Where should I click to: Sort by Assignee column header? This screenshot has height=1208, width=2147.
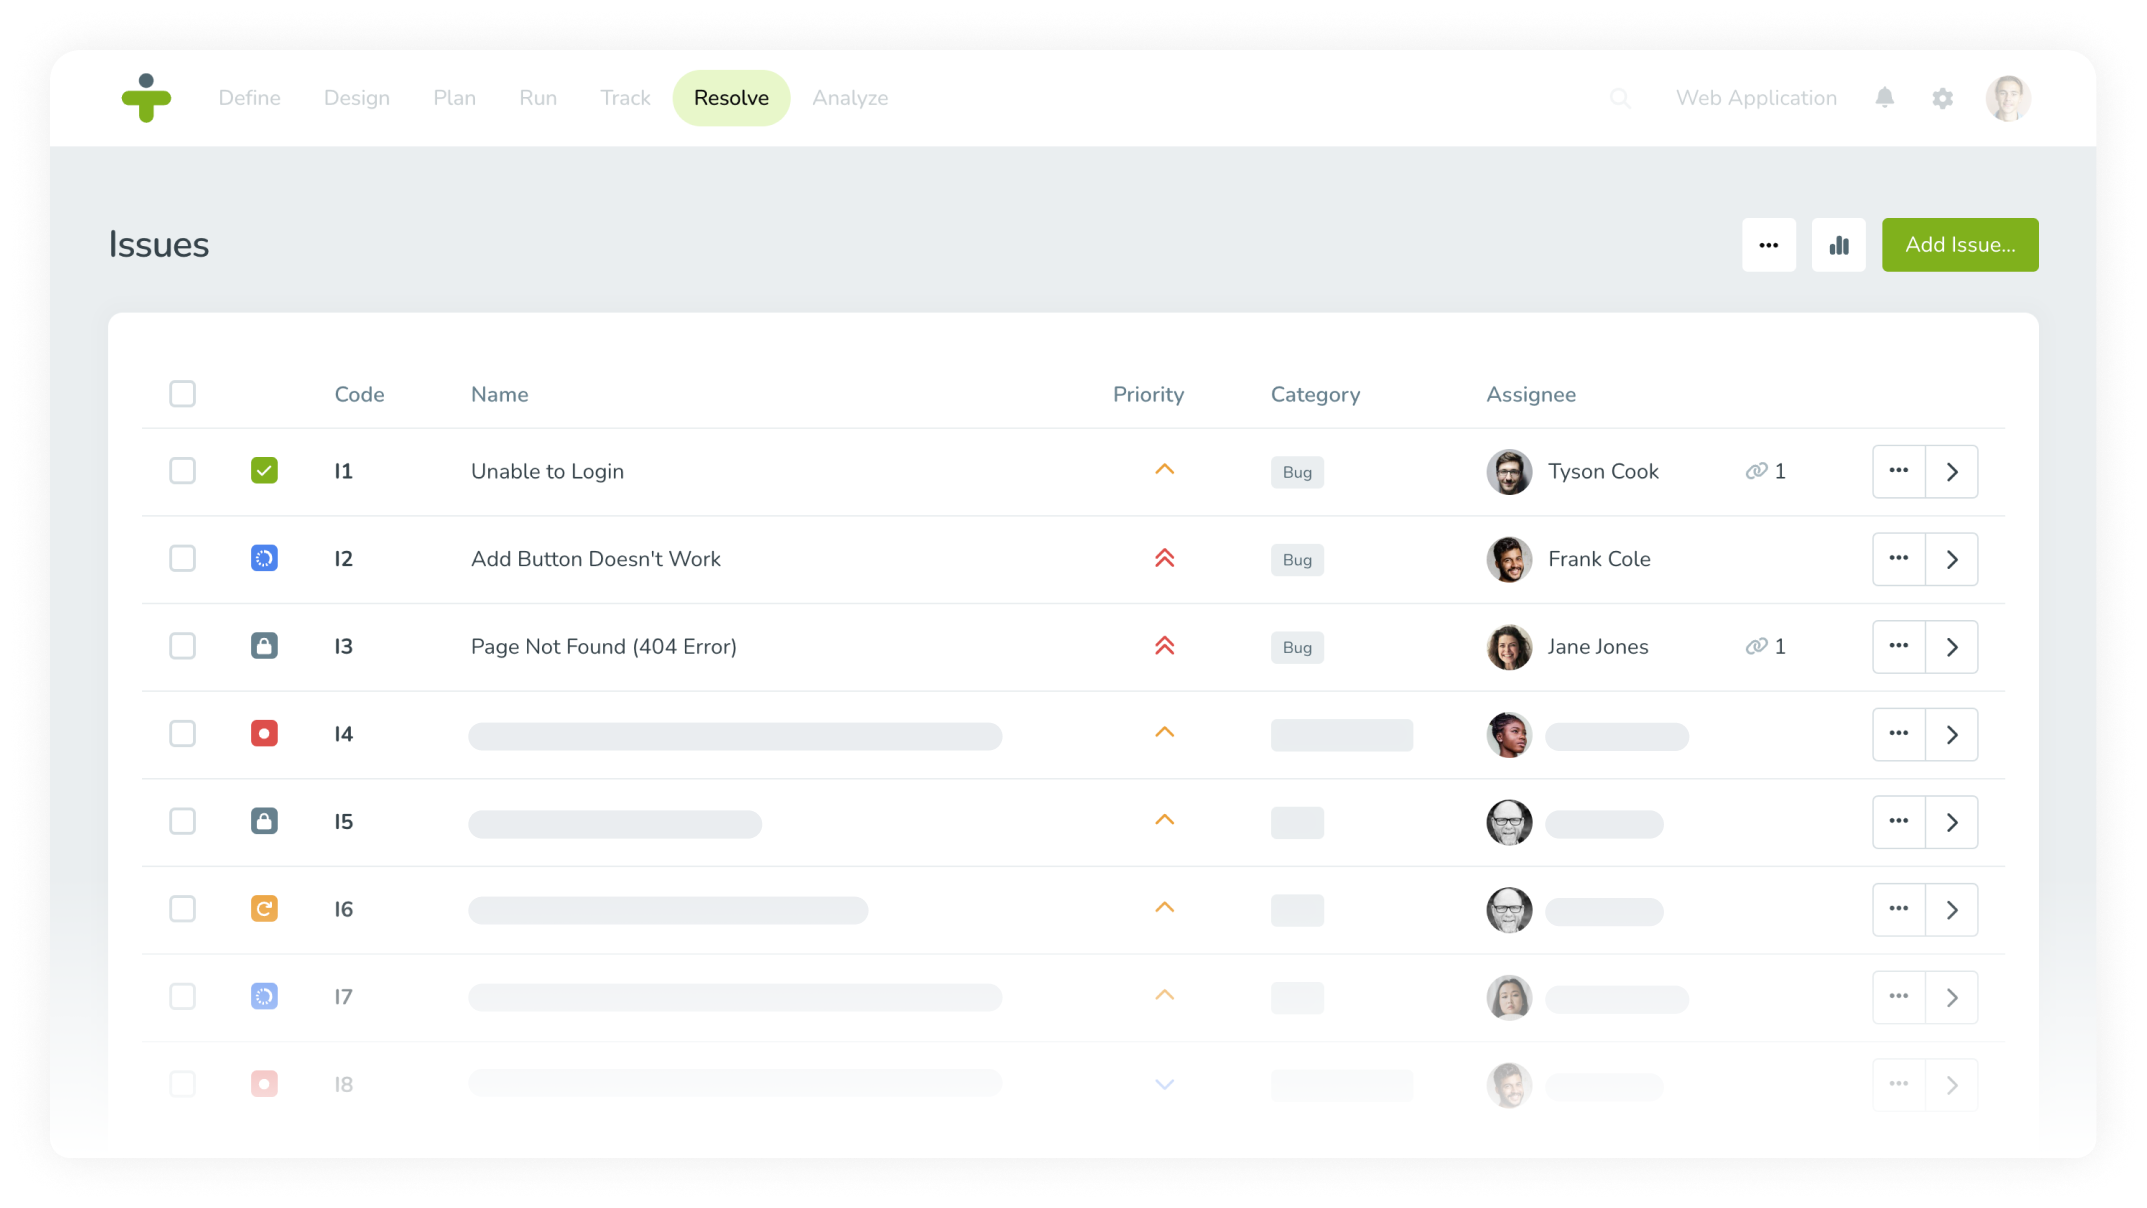pyautogui.click(x=1530, y=394)
